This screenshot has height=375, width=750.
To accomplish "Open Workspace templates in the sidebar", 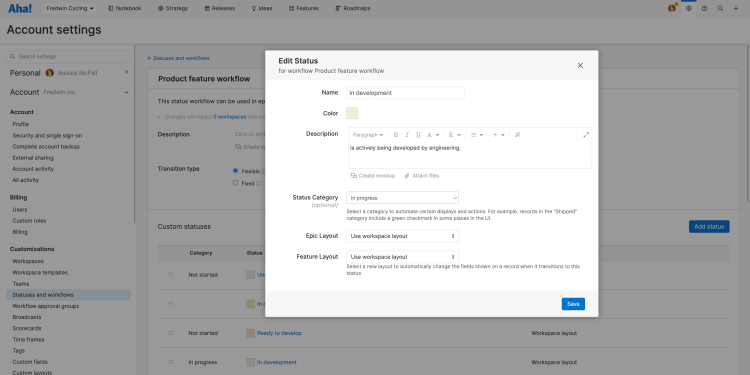I will click(40, 273).
